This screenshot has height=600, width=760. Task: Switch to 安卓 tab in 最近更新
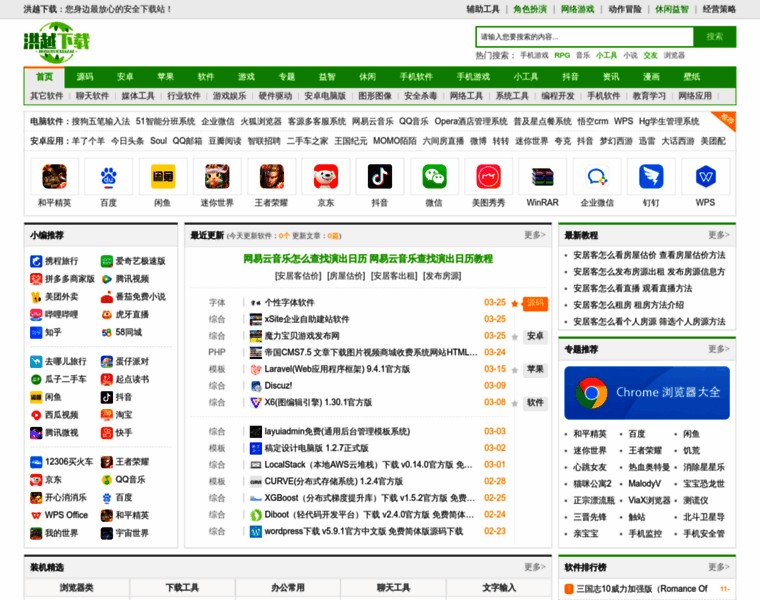click(x=535, y=336)
